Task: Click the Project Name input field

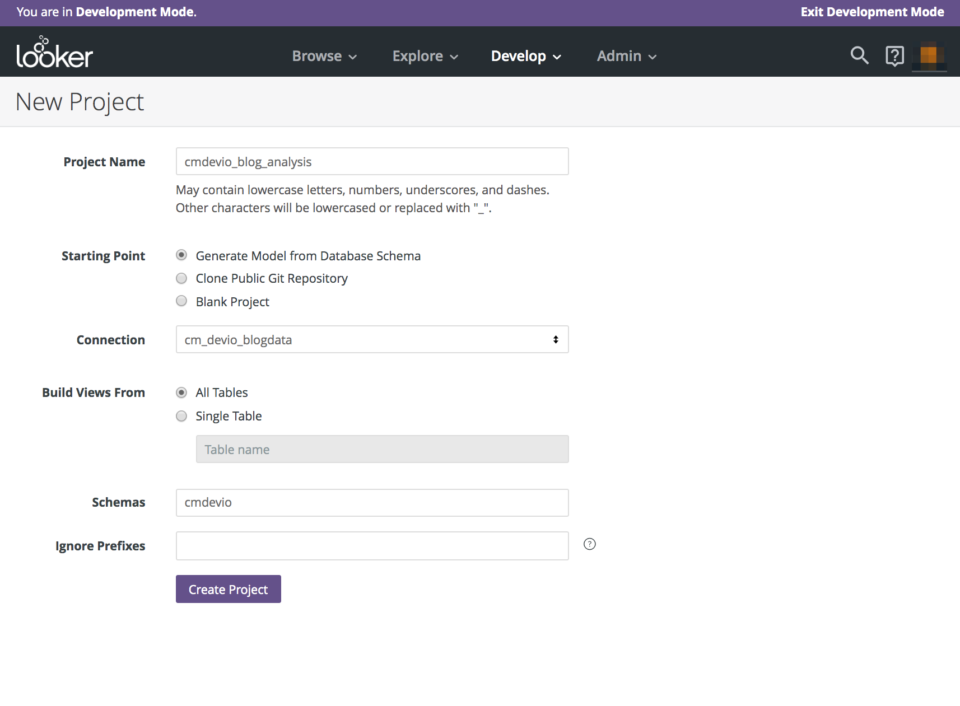Action: click(371, 161)
